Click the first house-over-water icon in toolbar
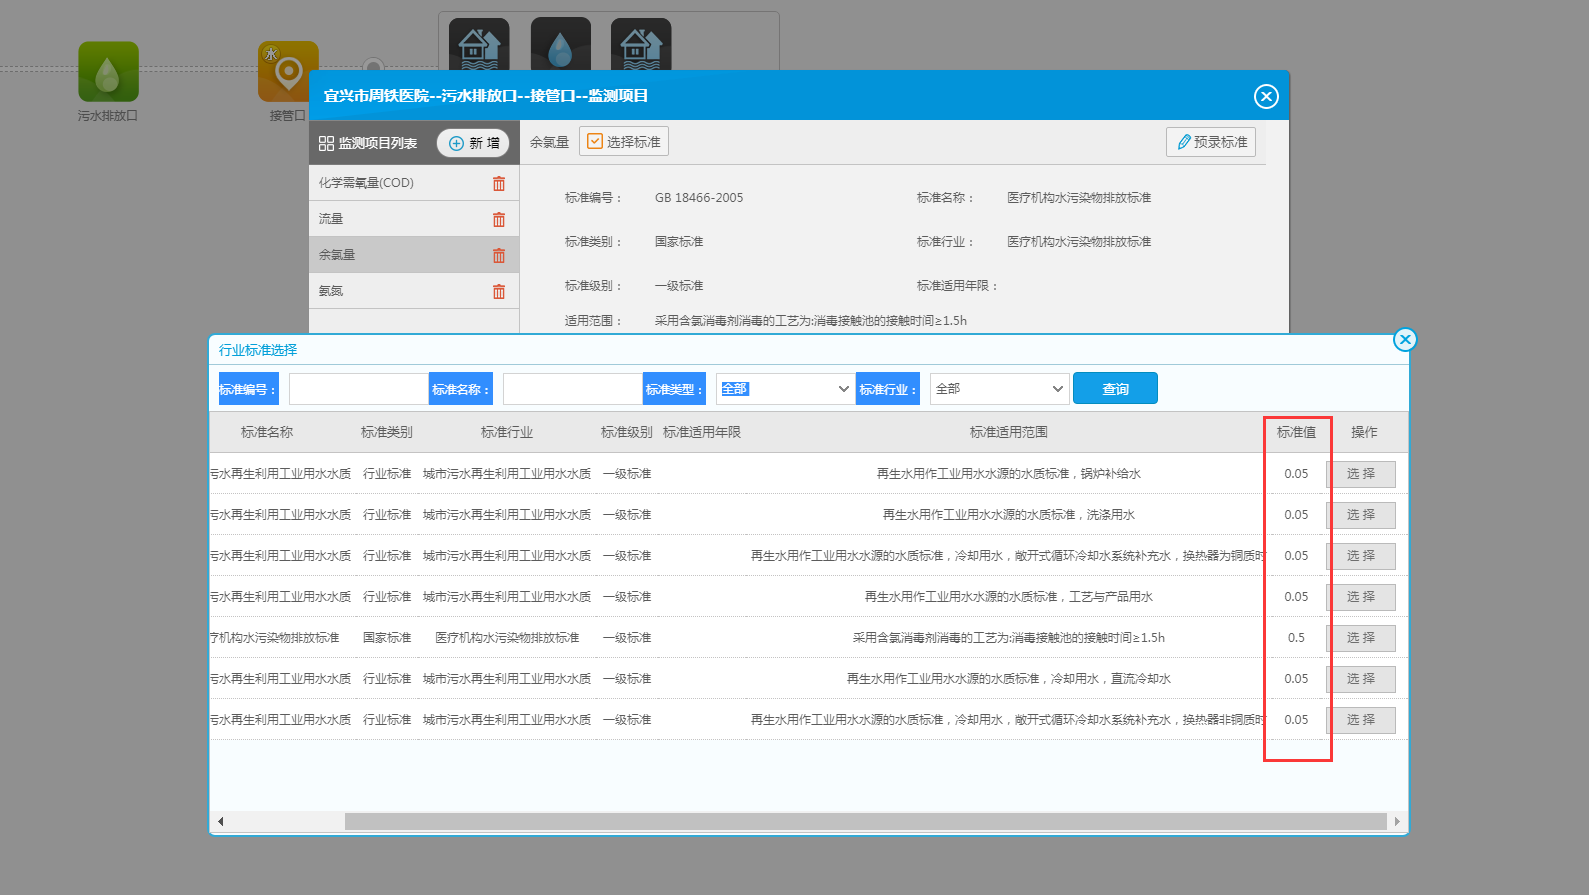This screenshot has height=895, width=1589. [x=479, y=46]
